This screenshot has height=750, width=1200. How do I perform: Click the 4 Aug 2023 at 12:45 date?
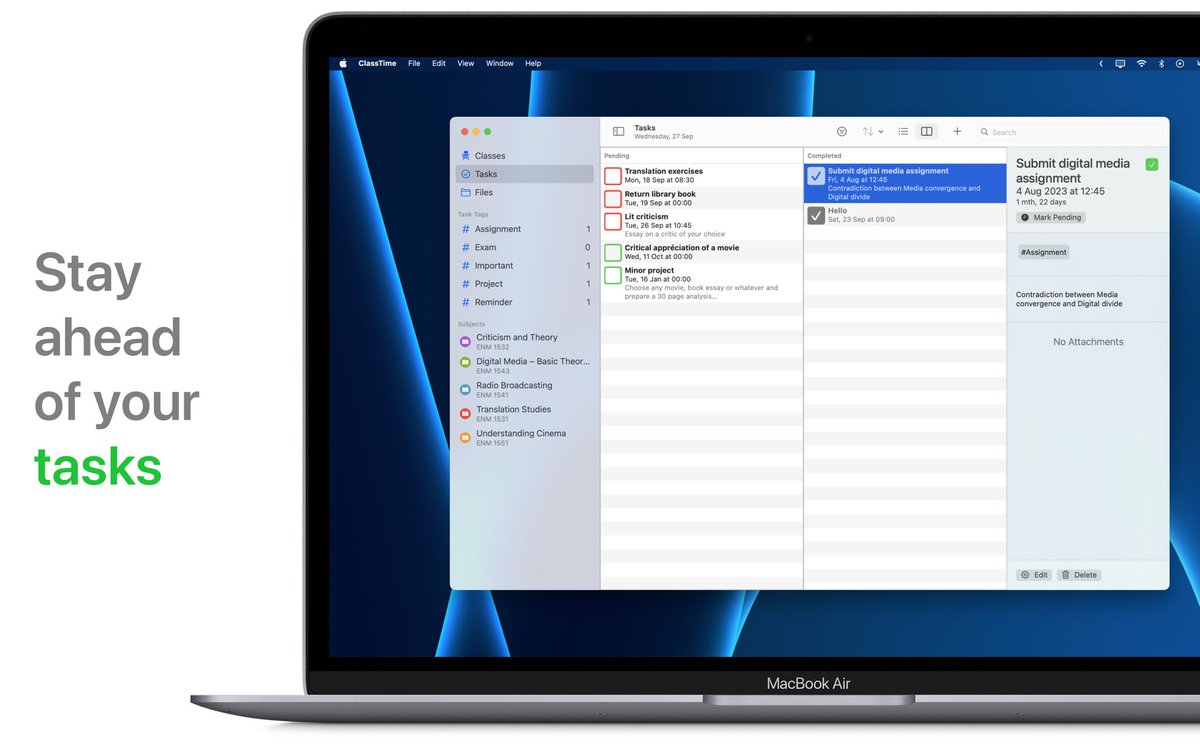coord(1060,191)
